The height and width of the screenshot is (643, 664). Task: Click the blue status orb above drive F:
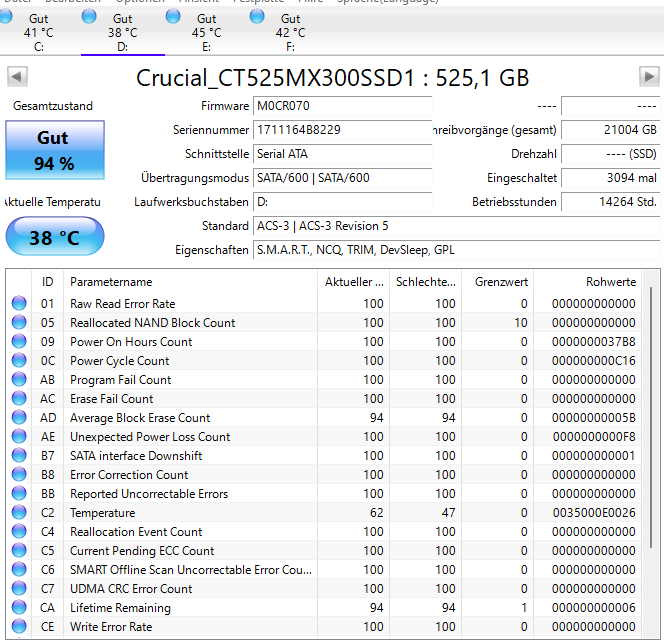(x=257, y=17)
